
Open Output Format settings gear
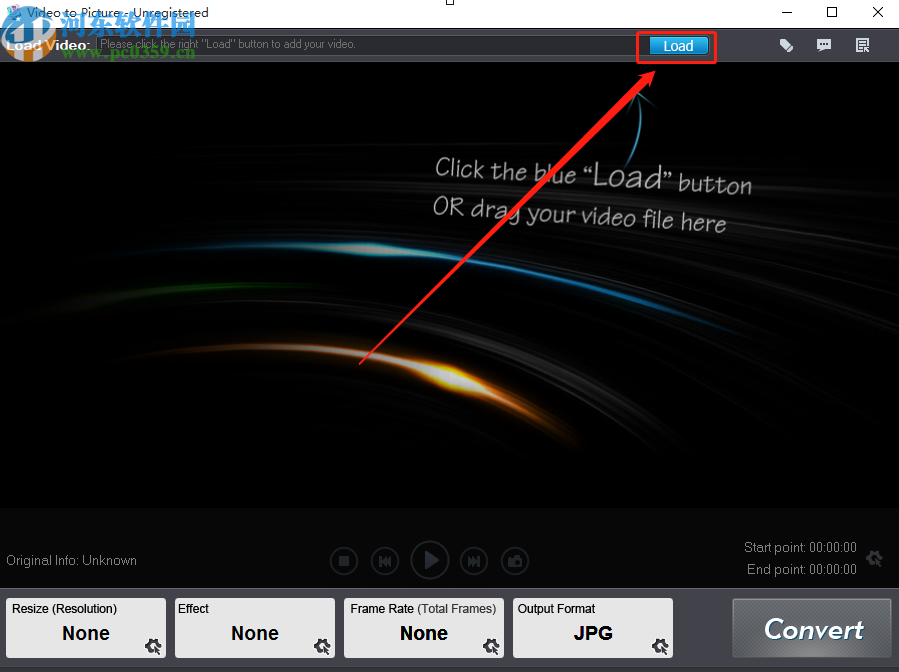(660, 646)
